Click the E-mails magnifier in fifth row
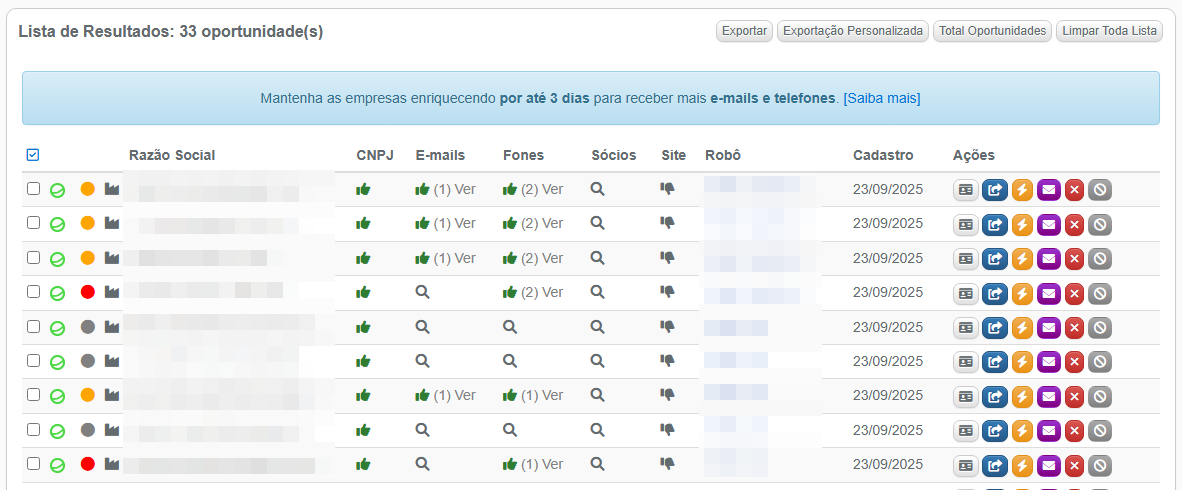Image resolution: width=1182 pixels, height=490 pixels. pos(422,327)
